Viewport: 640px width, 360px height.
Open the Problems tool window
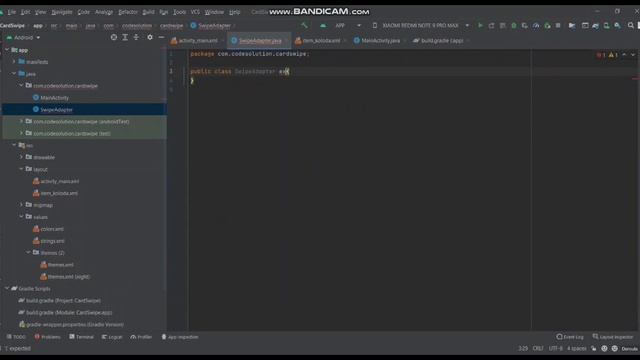[47, 337]
